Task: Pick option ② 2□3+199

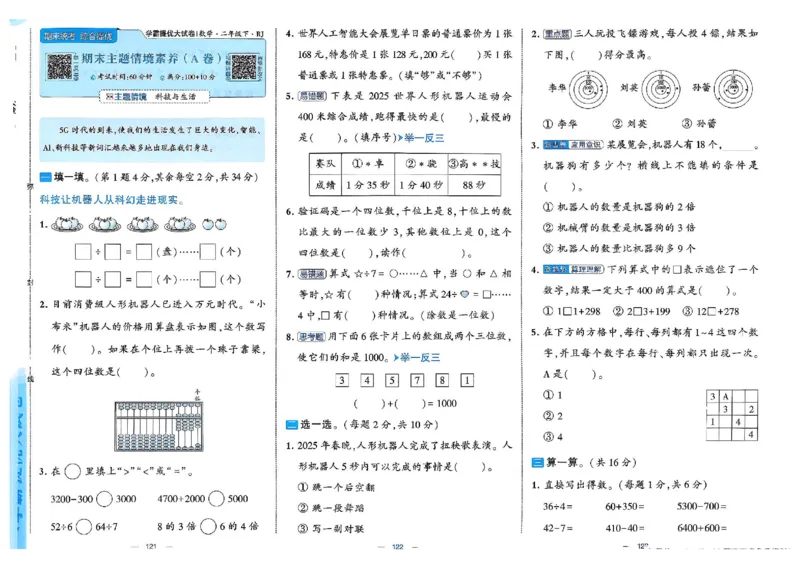Action: click(641, 311)
